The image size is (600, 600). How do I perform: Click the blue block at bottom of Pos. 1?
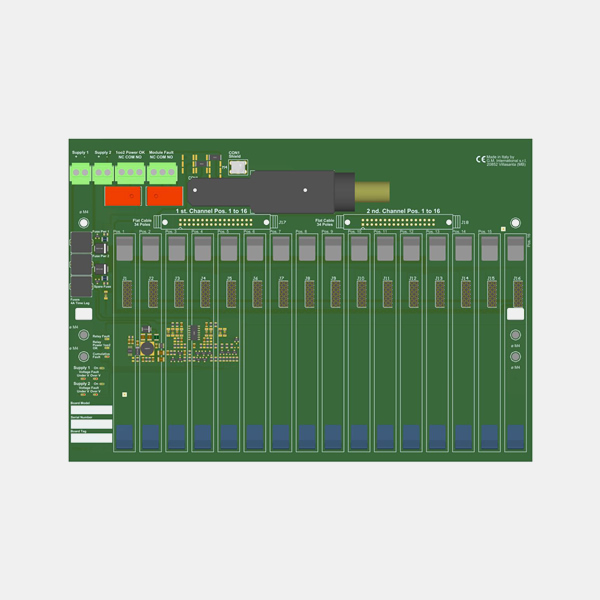pos(124,436)
